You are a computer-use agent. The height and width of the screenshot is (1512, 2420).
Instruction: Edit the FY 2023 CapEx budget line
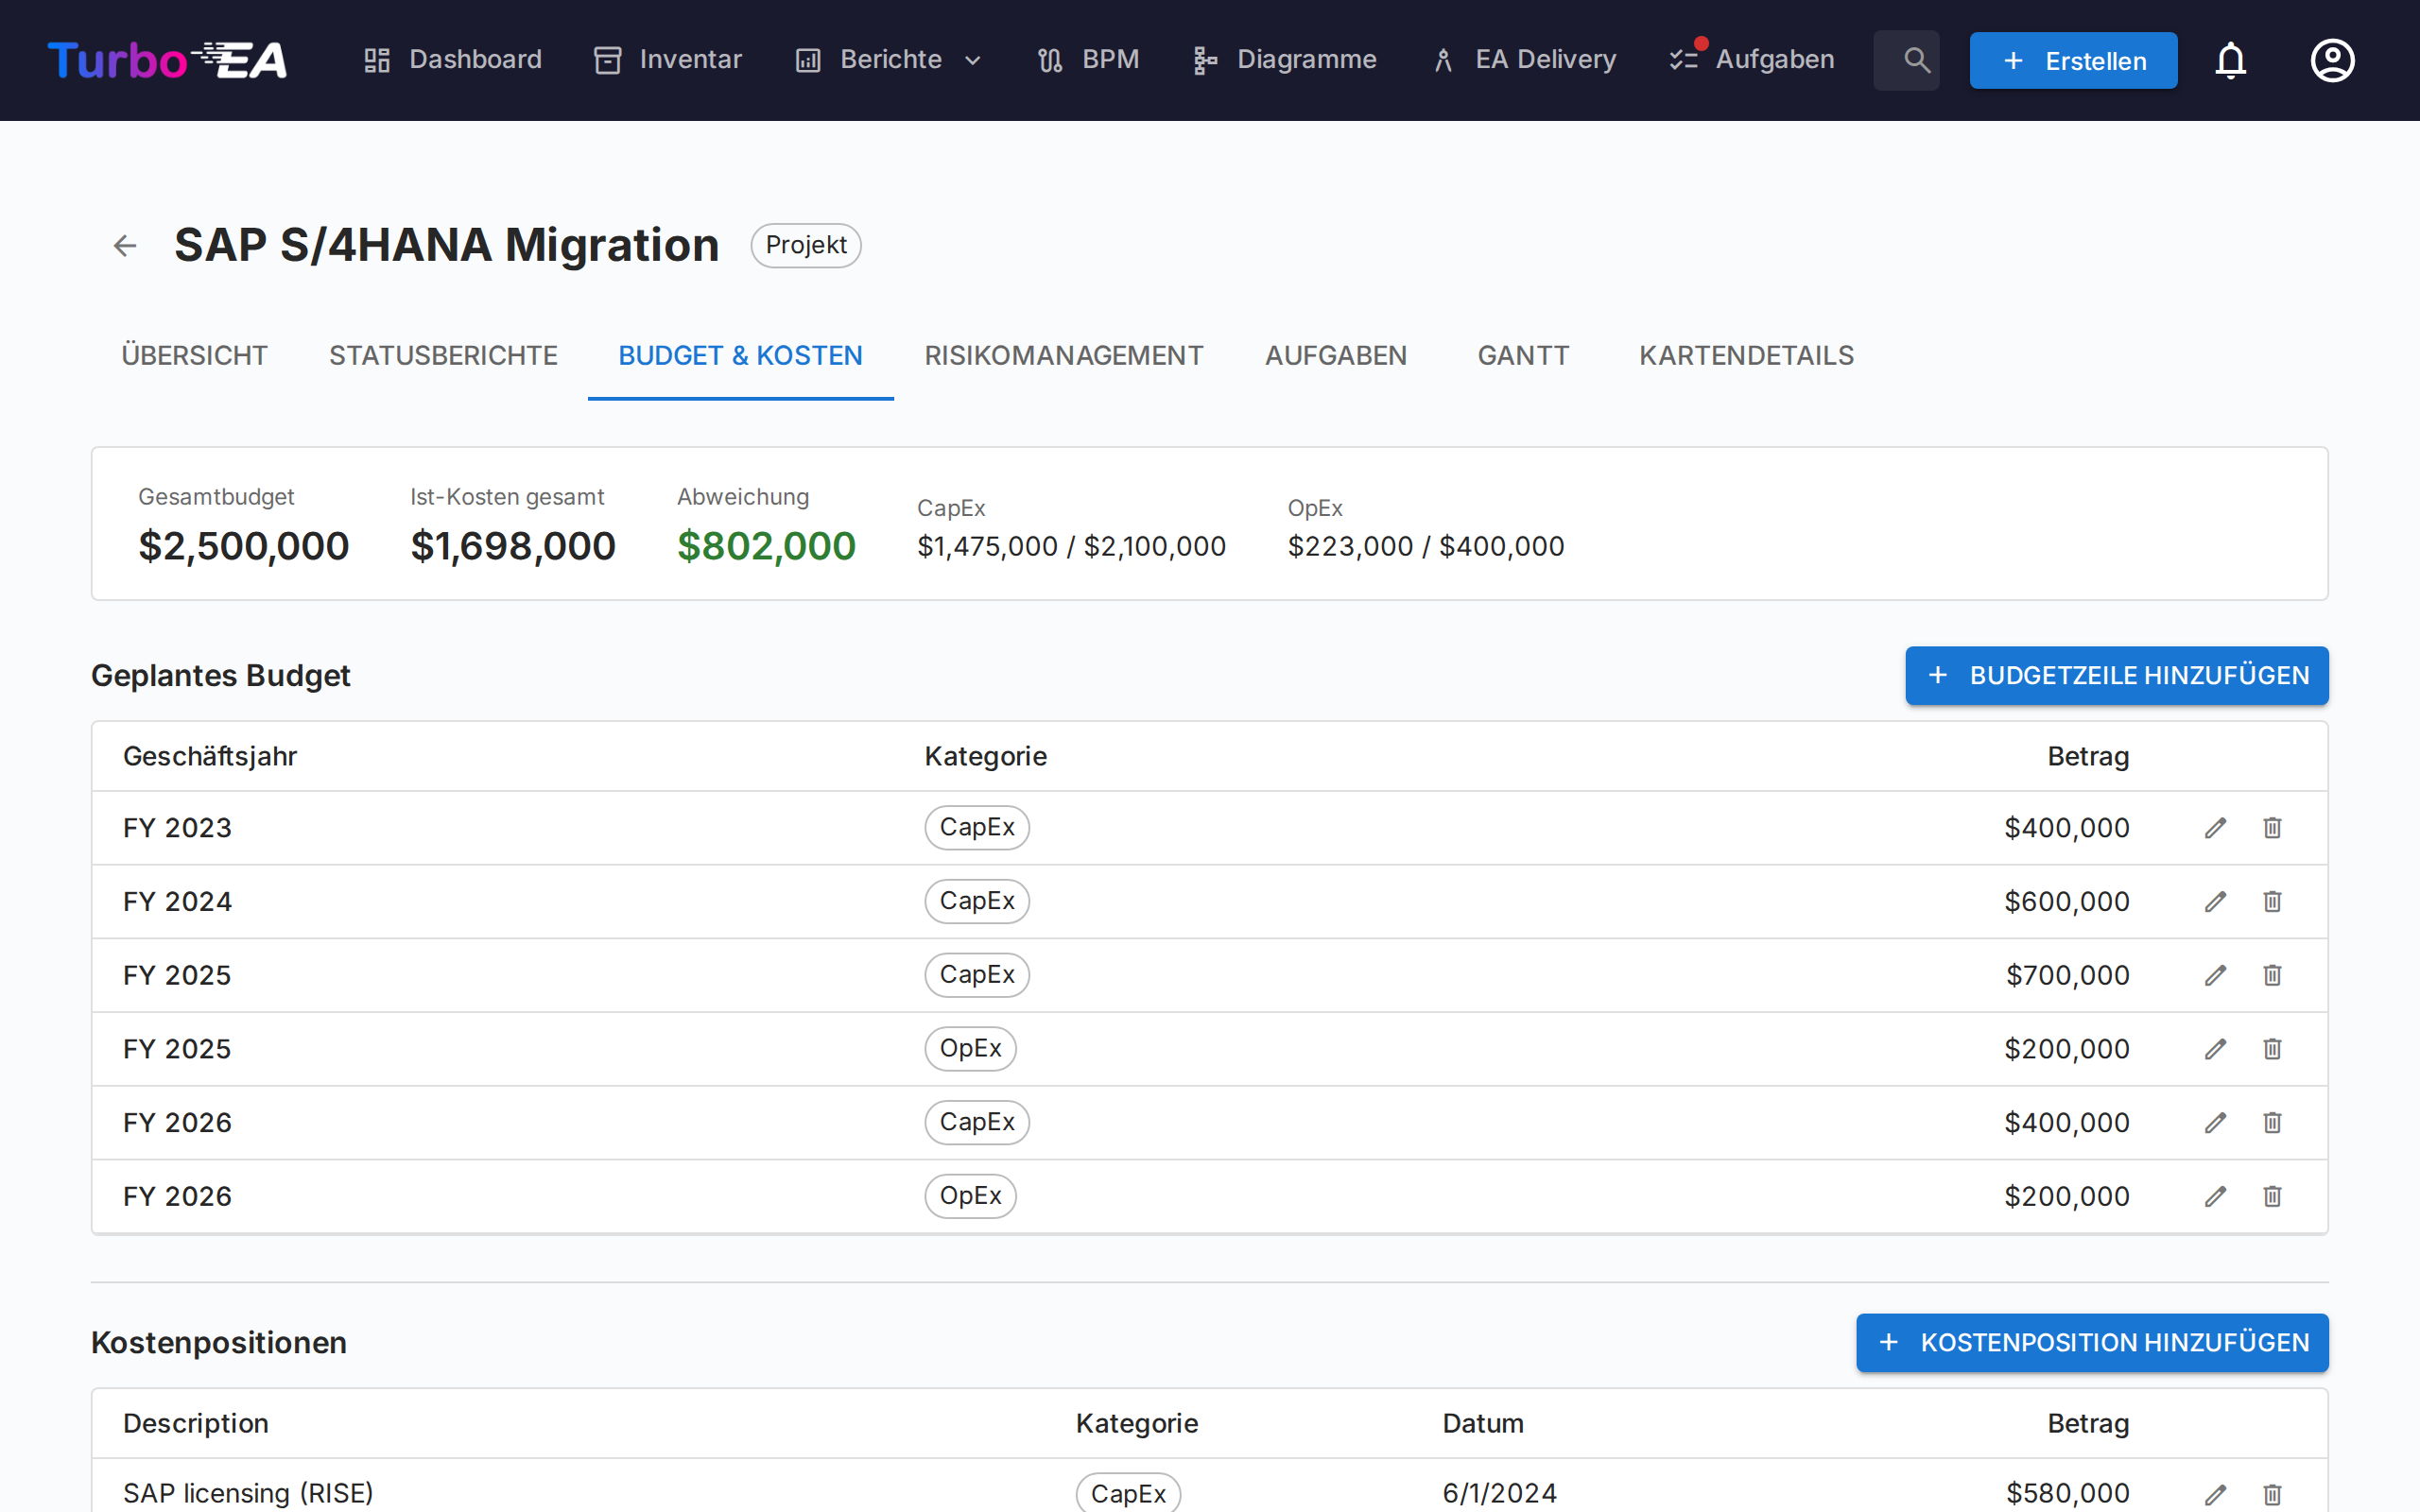[2215, 828]
